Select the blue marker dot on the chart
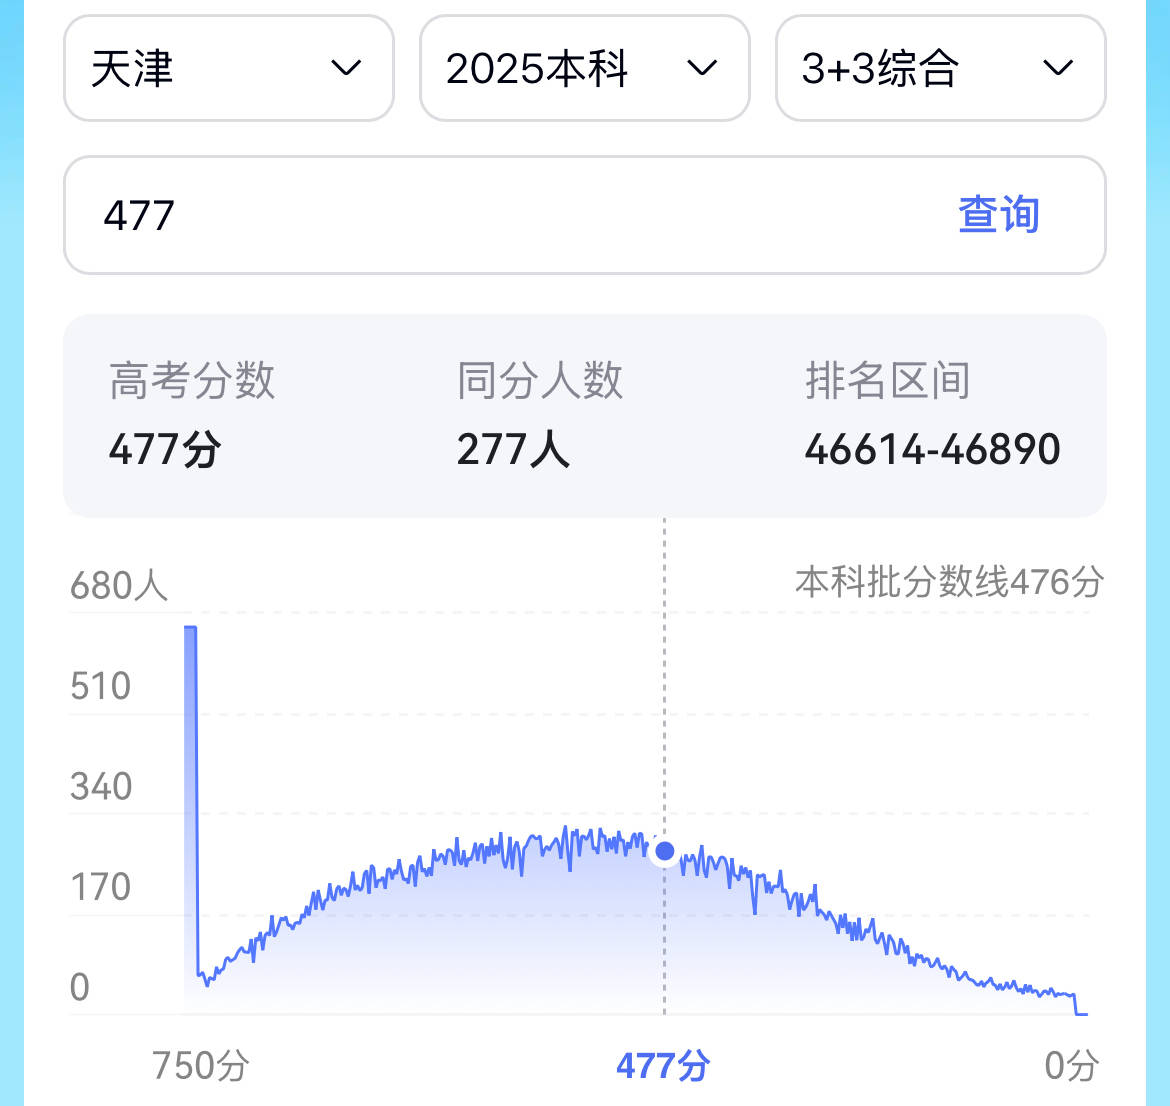 (664, 851)
